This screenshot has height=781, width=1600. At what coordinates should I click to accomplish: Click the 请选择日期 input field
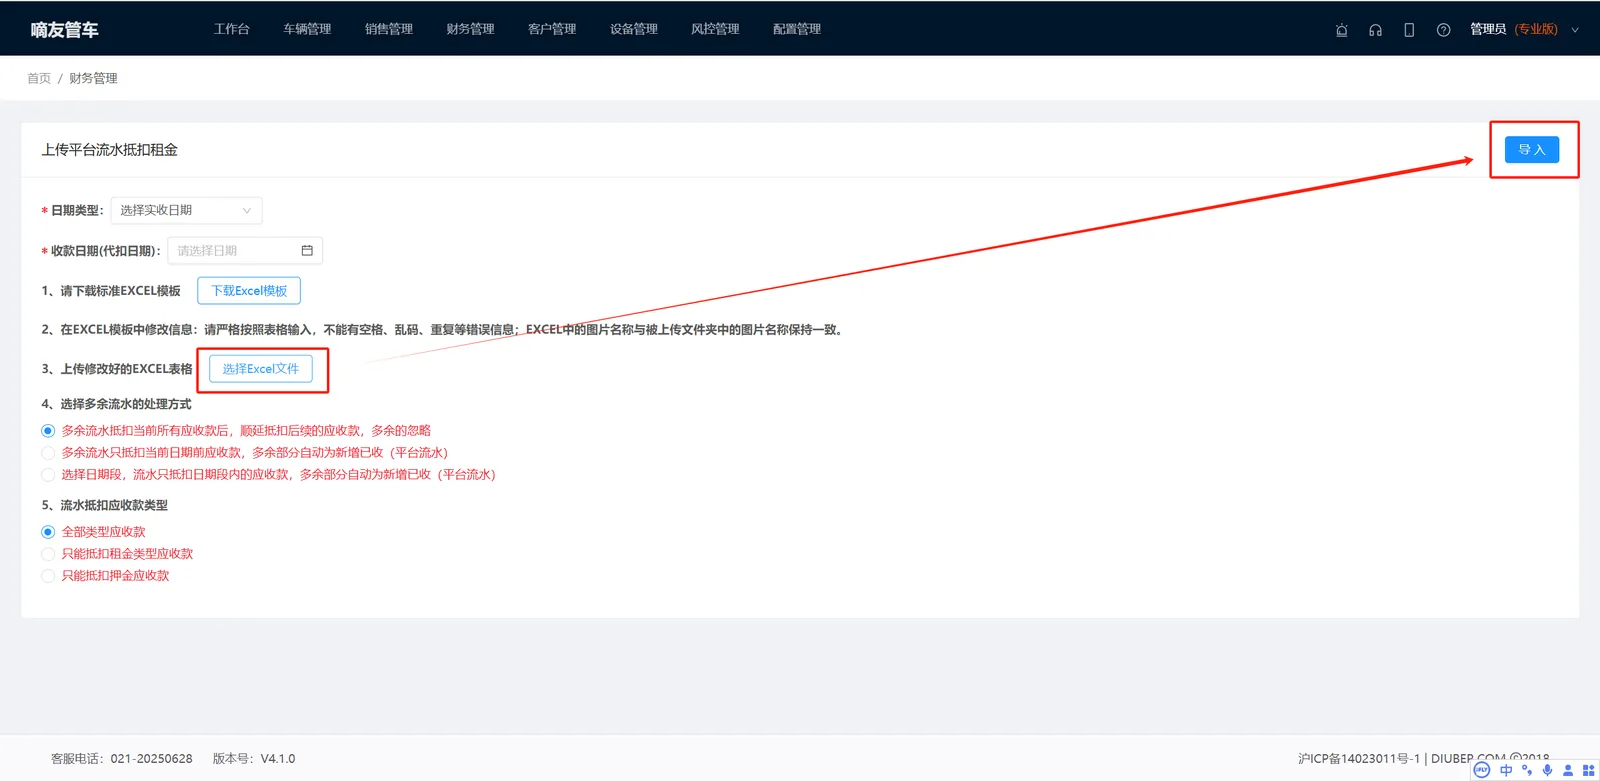245,250
